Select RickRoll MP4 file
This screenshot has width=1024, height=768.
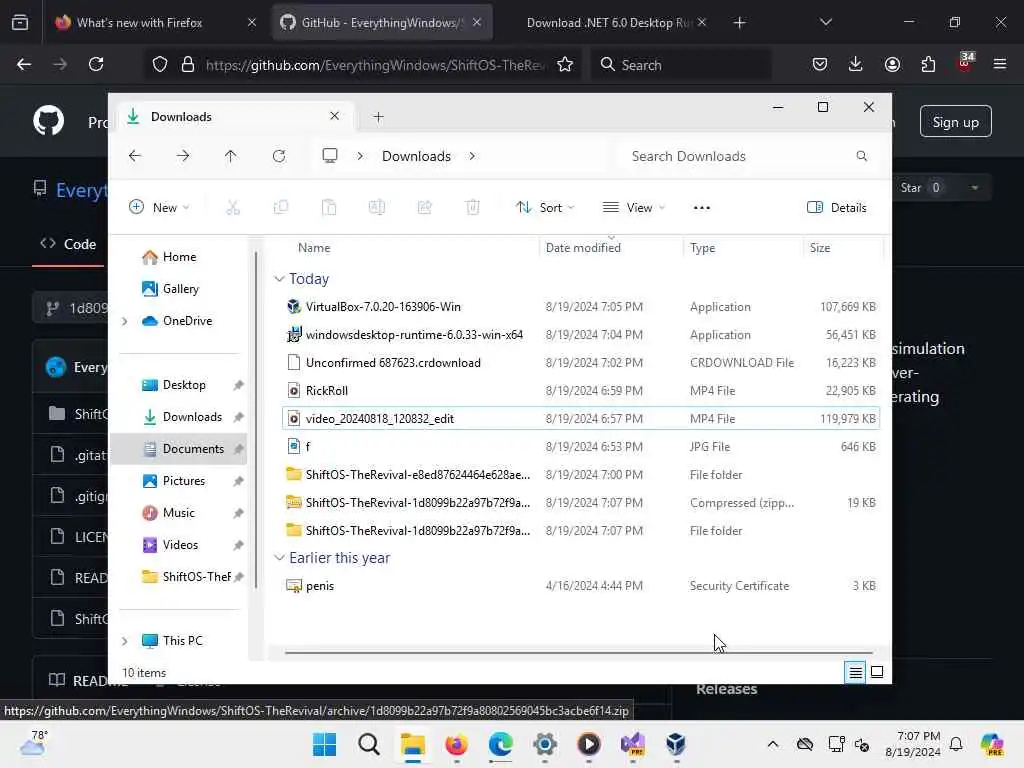[x=581, y=391]
